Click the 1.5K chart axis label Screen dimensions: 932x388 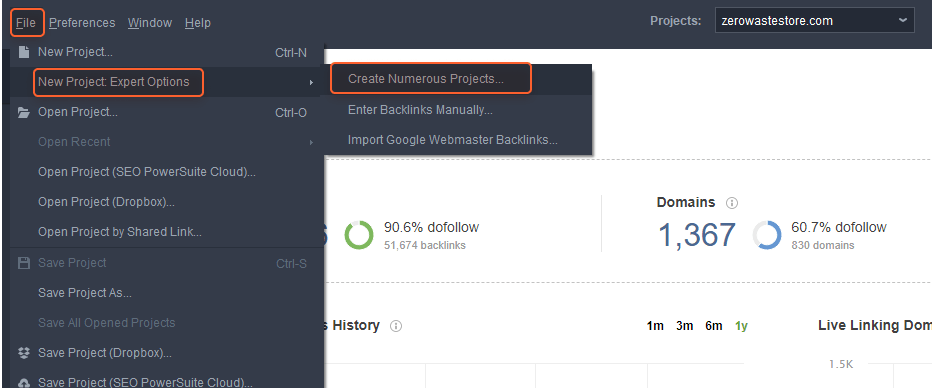tap(841, 364)
